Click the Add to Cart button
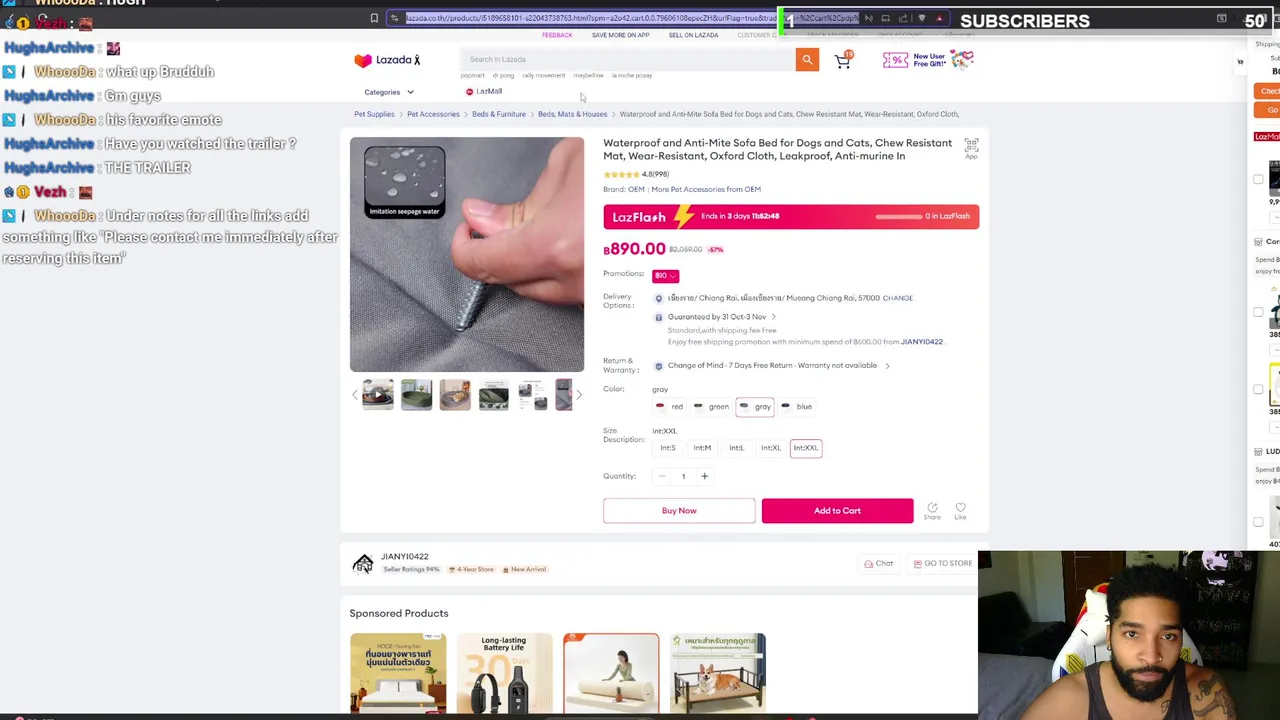This screenshot has width=1280, height=720. coord(837,511)
